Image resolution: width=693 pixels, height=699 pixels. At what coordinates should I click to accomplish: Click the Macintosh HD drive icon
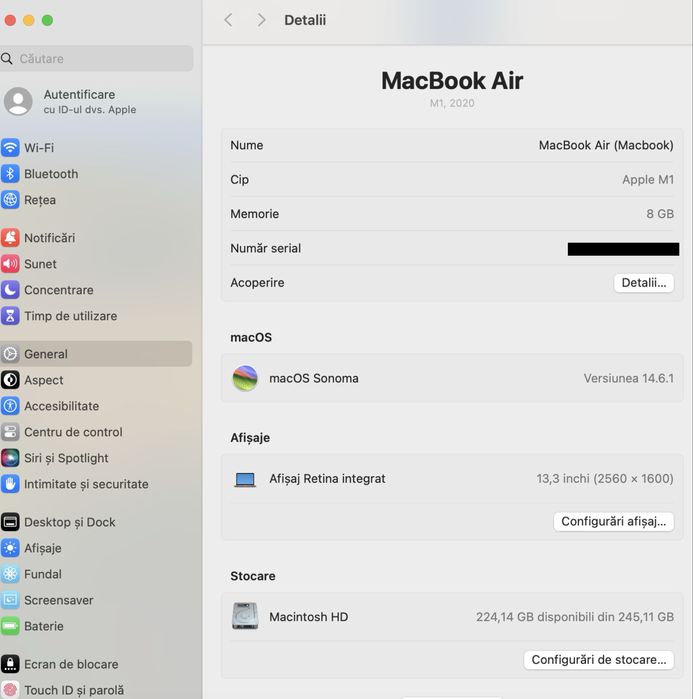click(245, 616)
